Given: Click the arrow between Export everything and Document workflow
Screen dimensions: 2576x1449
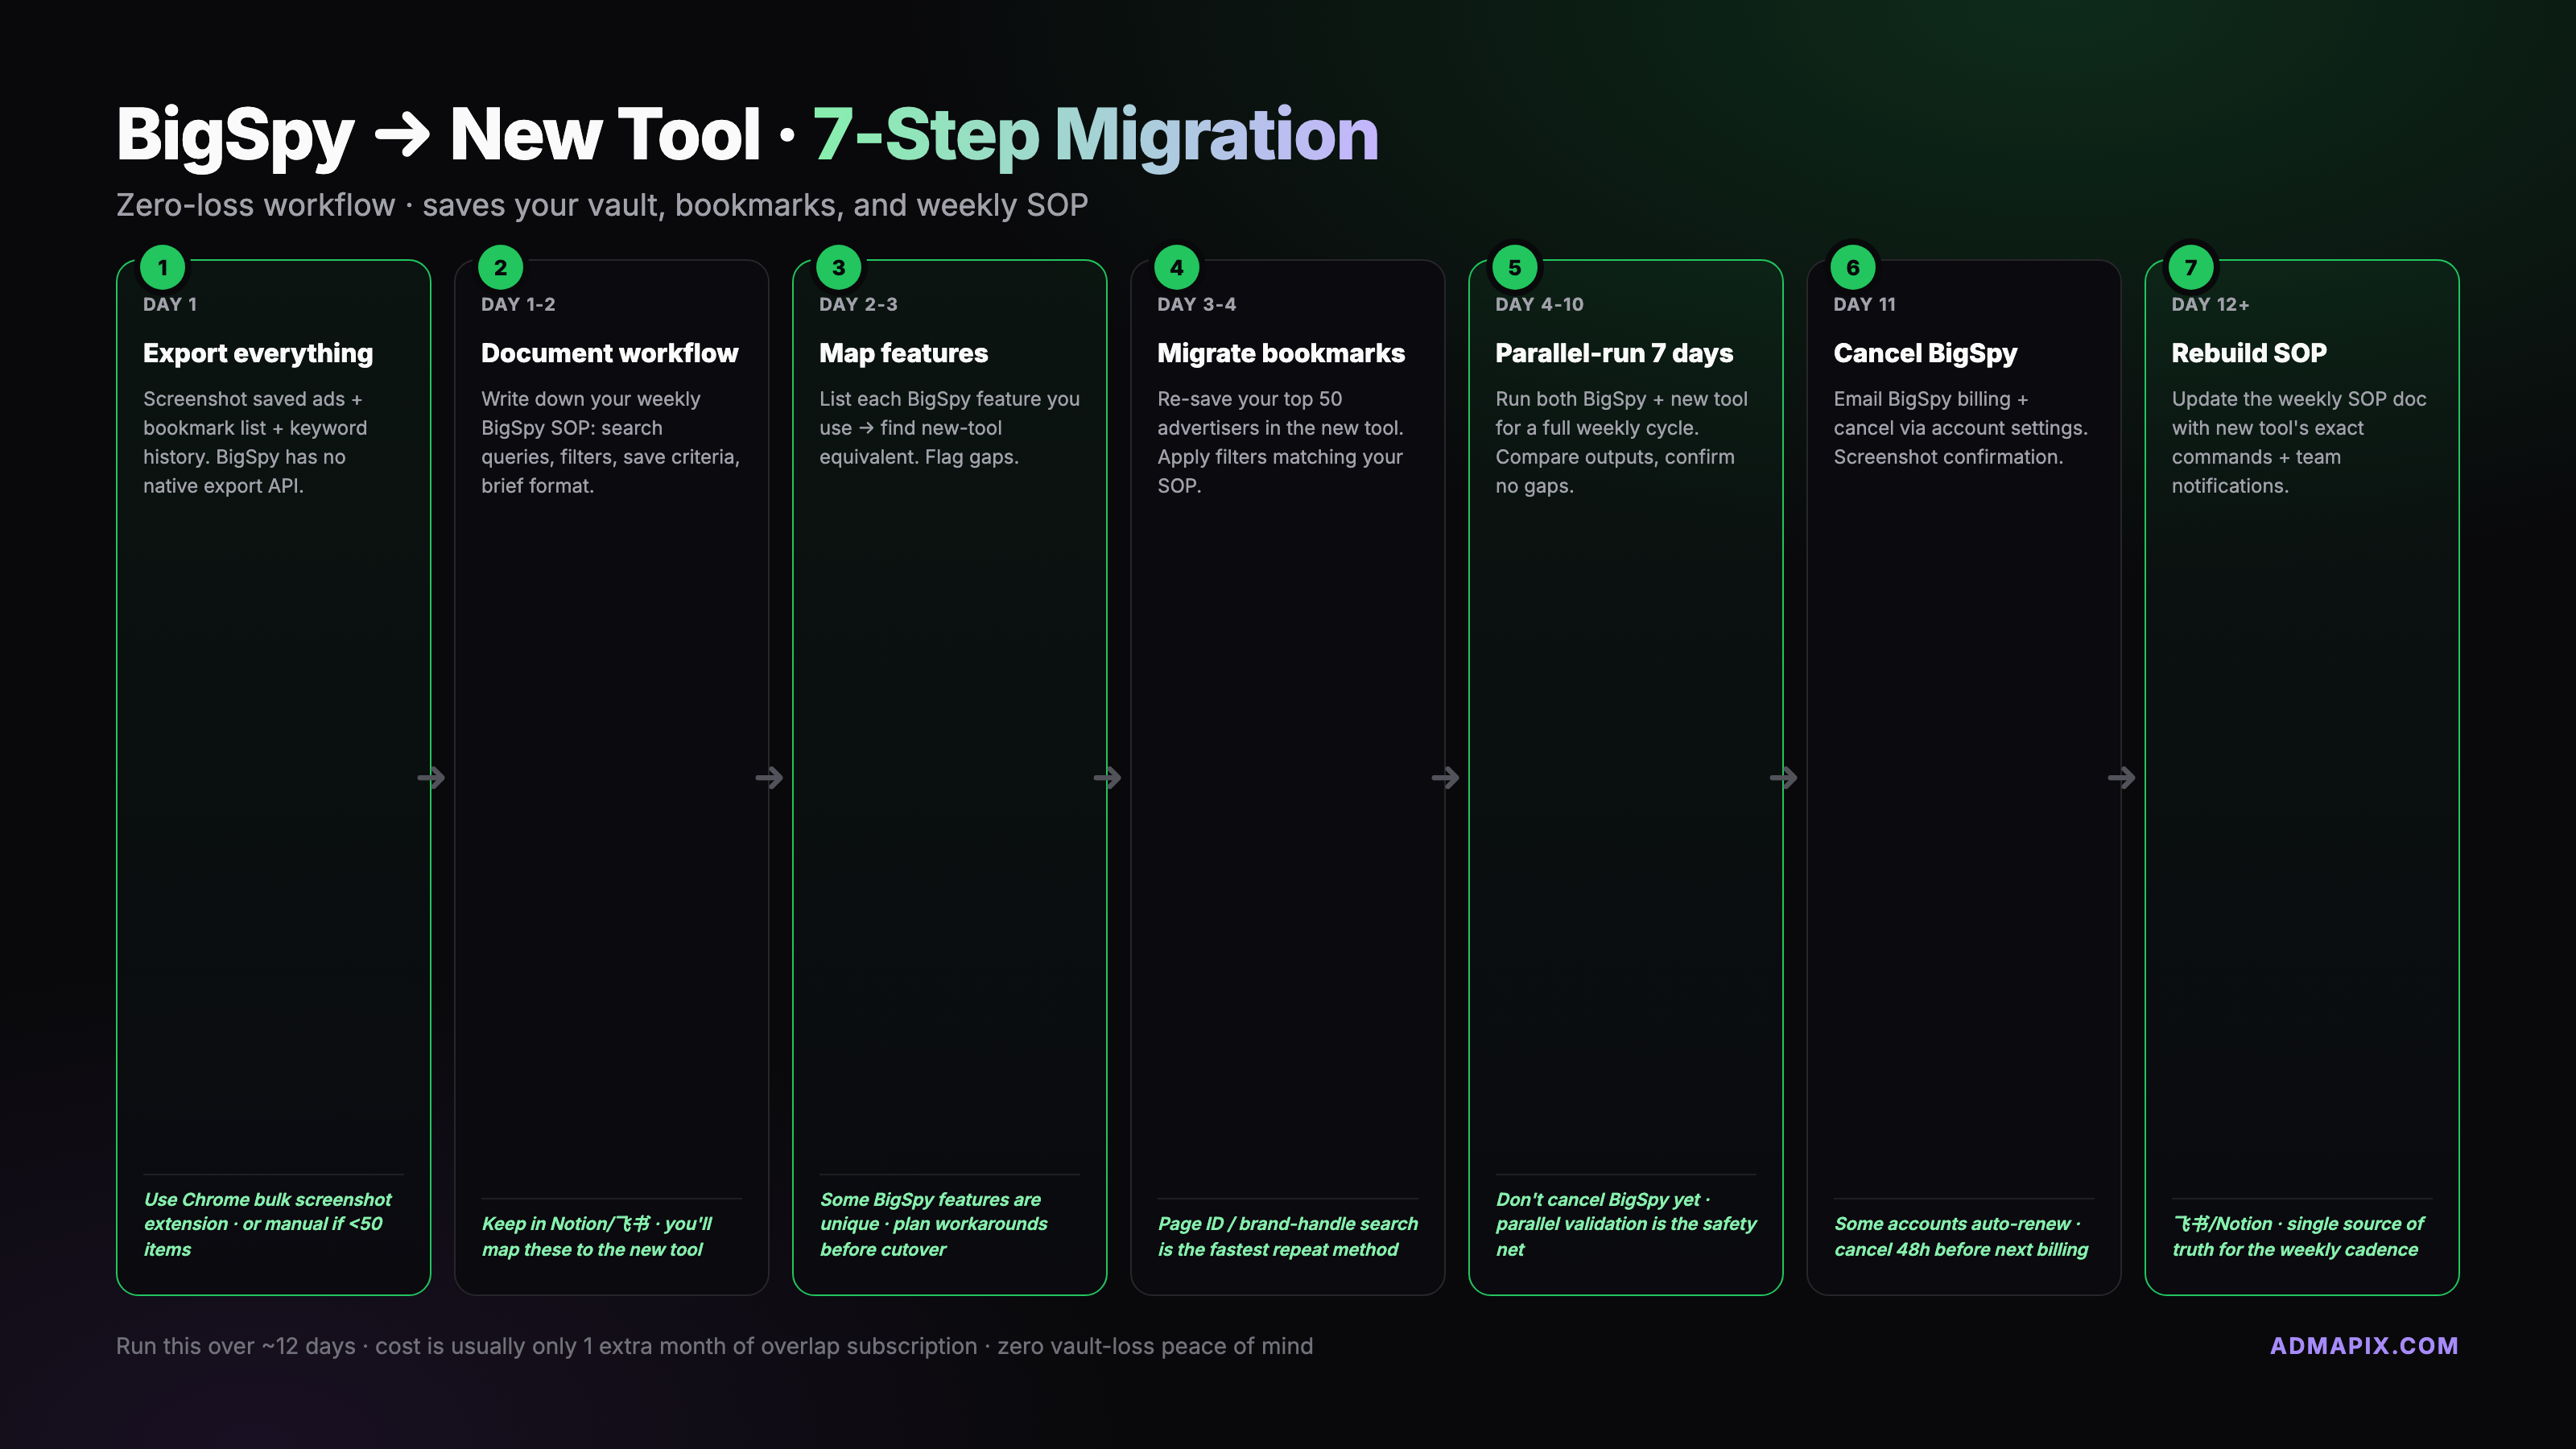Looking at the screenshot, I should (431, 777).
